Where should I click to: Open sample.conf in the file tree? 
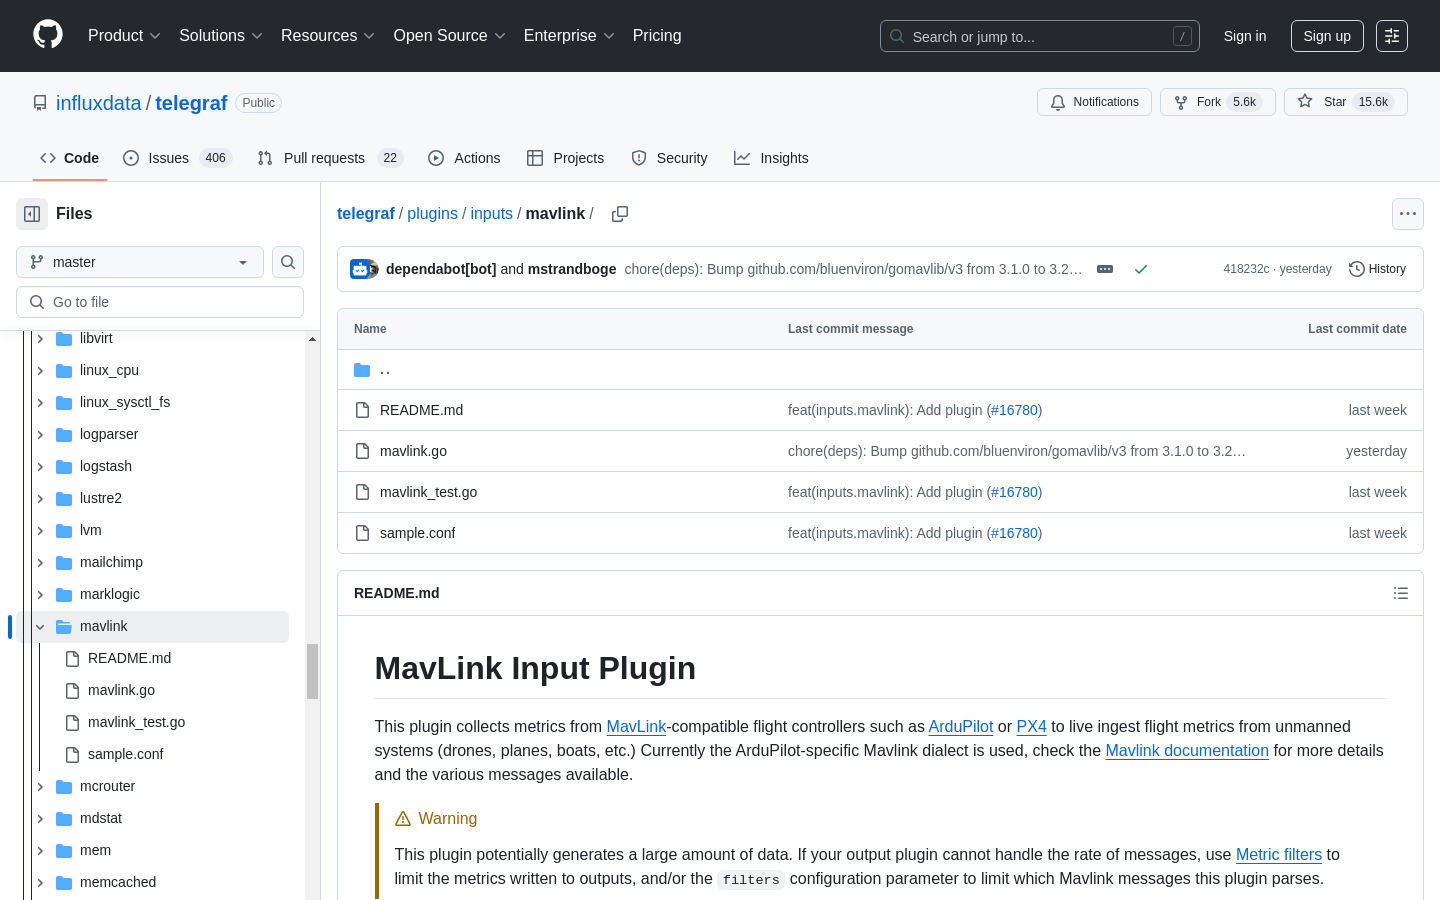(x=125, y=754)
